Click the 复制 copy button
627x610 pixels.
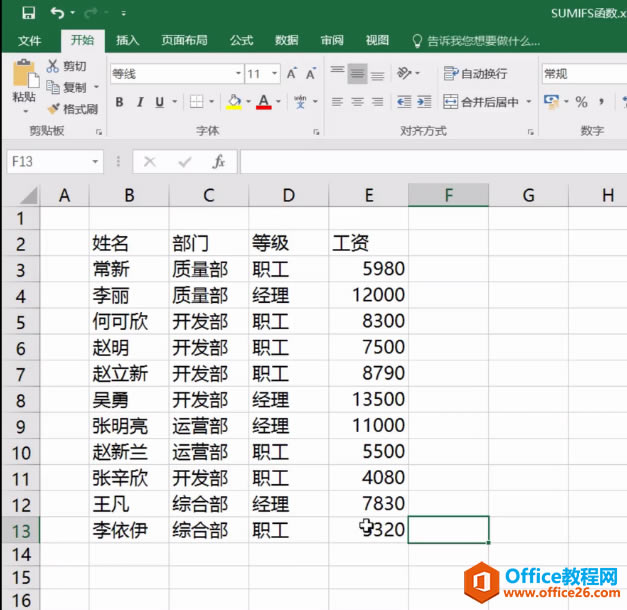click(66, 87)
